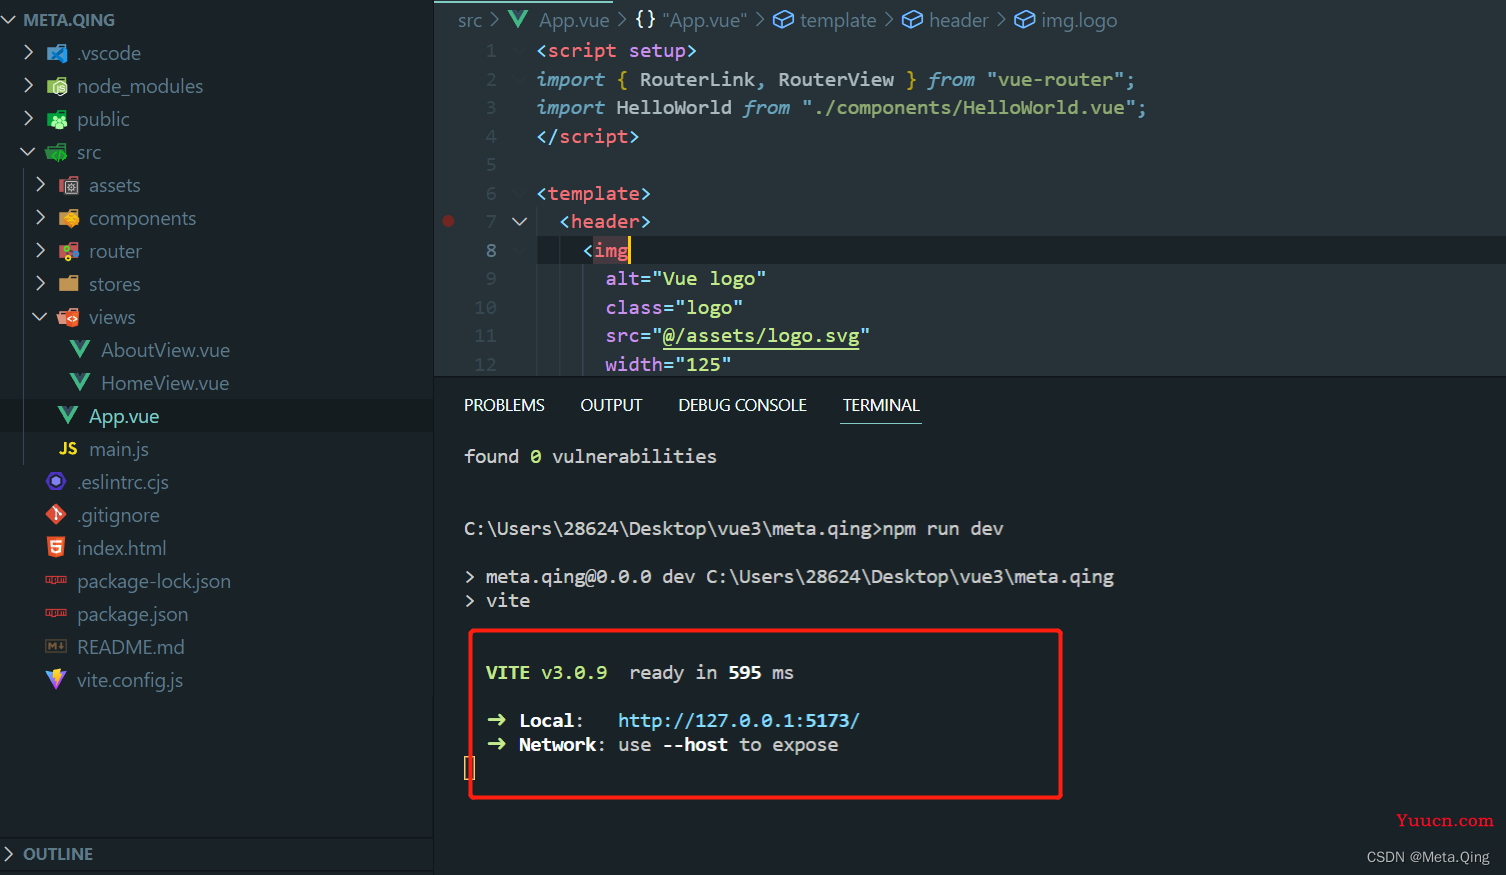Place cursor on line 8 img tag
Screen dimensions: 1506x875
[x=611, y=250]
